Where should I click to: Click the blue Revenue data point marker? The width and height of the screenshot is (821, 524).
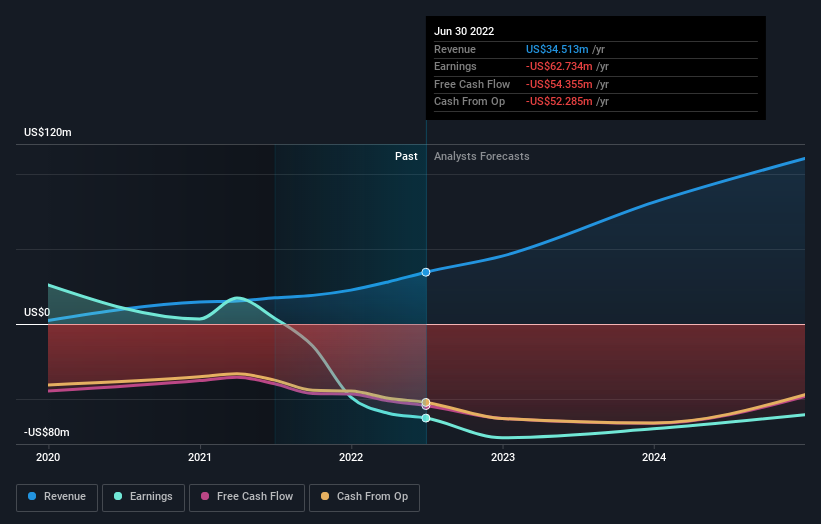[426, 272]
